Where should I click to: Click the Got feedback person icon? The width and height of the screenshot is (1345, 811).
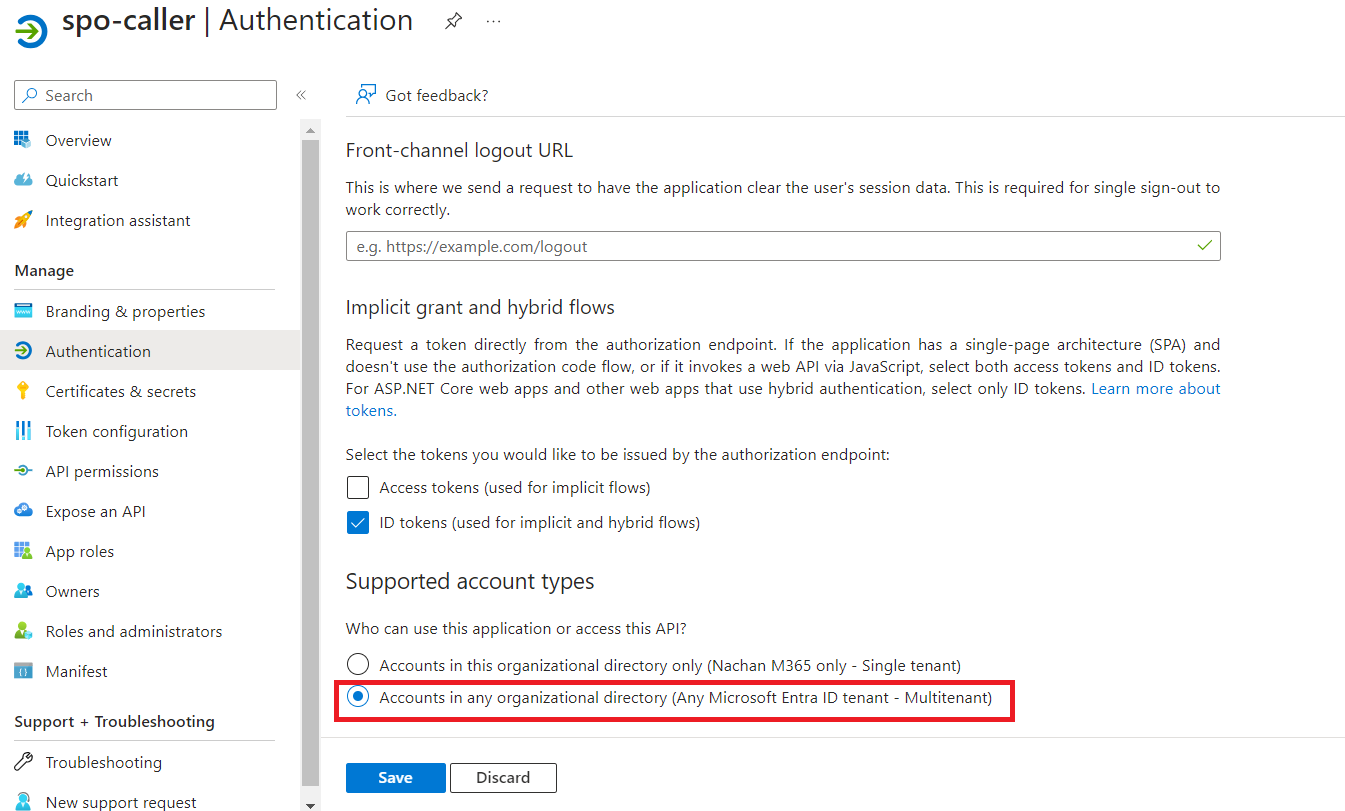point(365,95)
